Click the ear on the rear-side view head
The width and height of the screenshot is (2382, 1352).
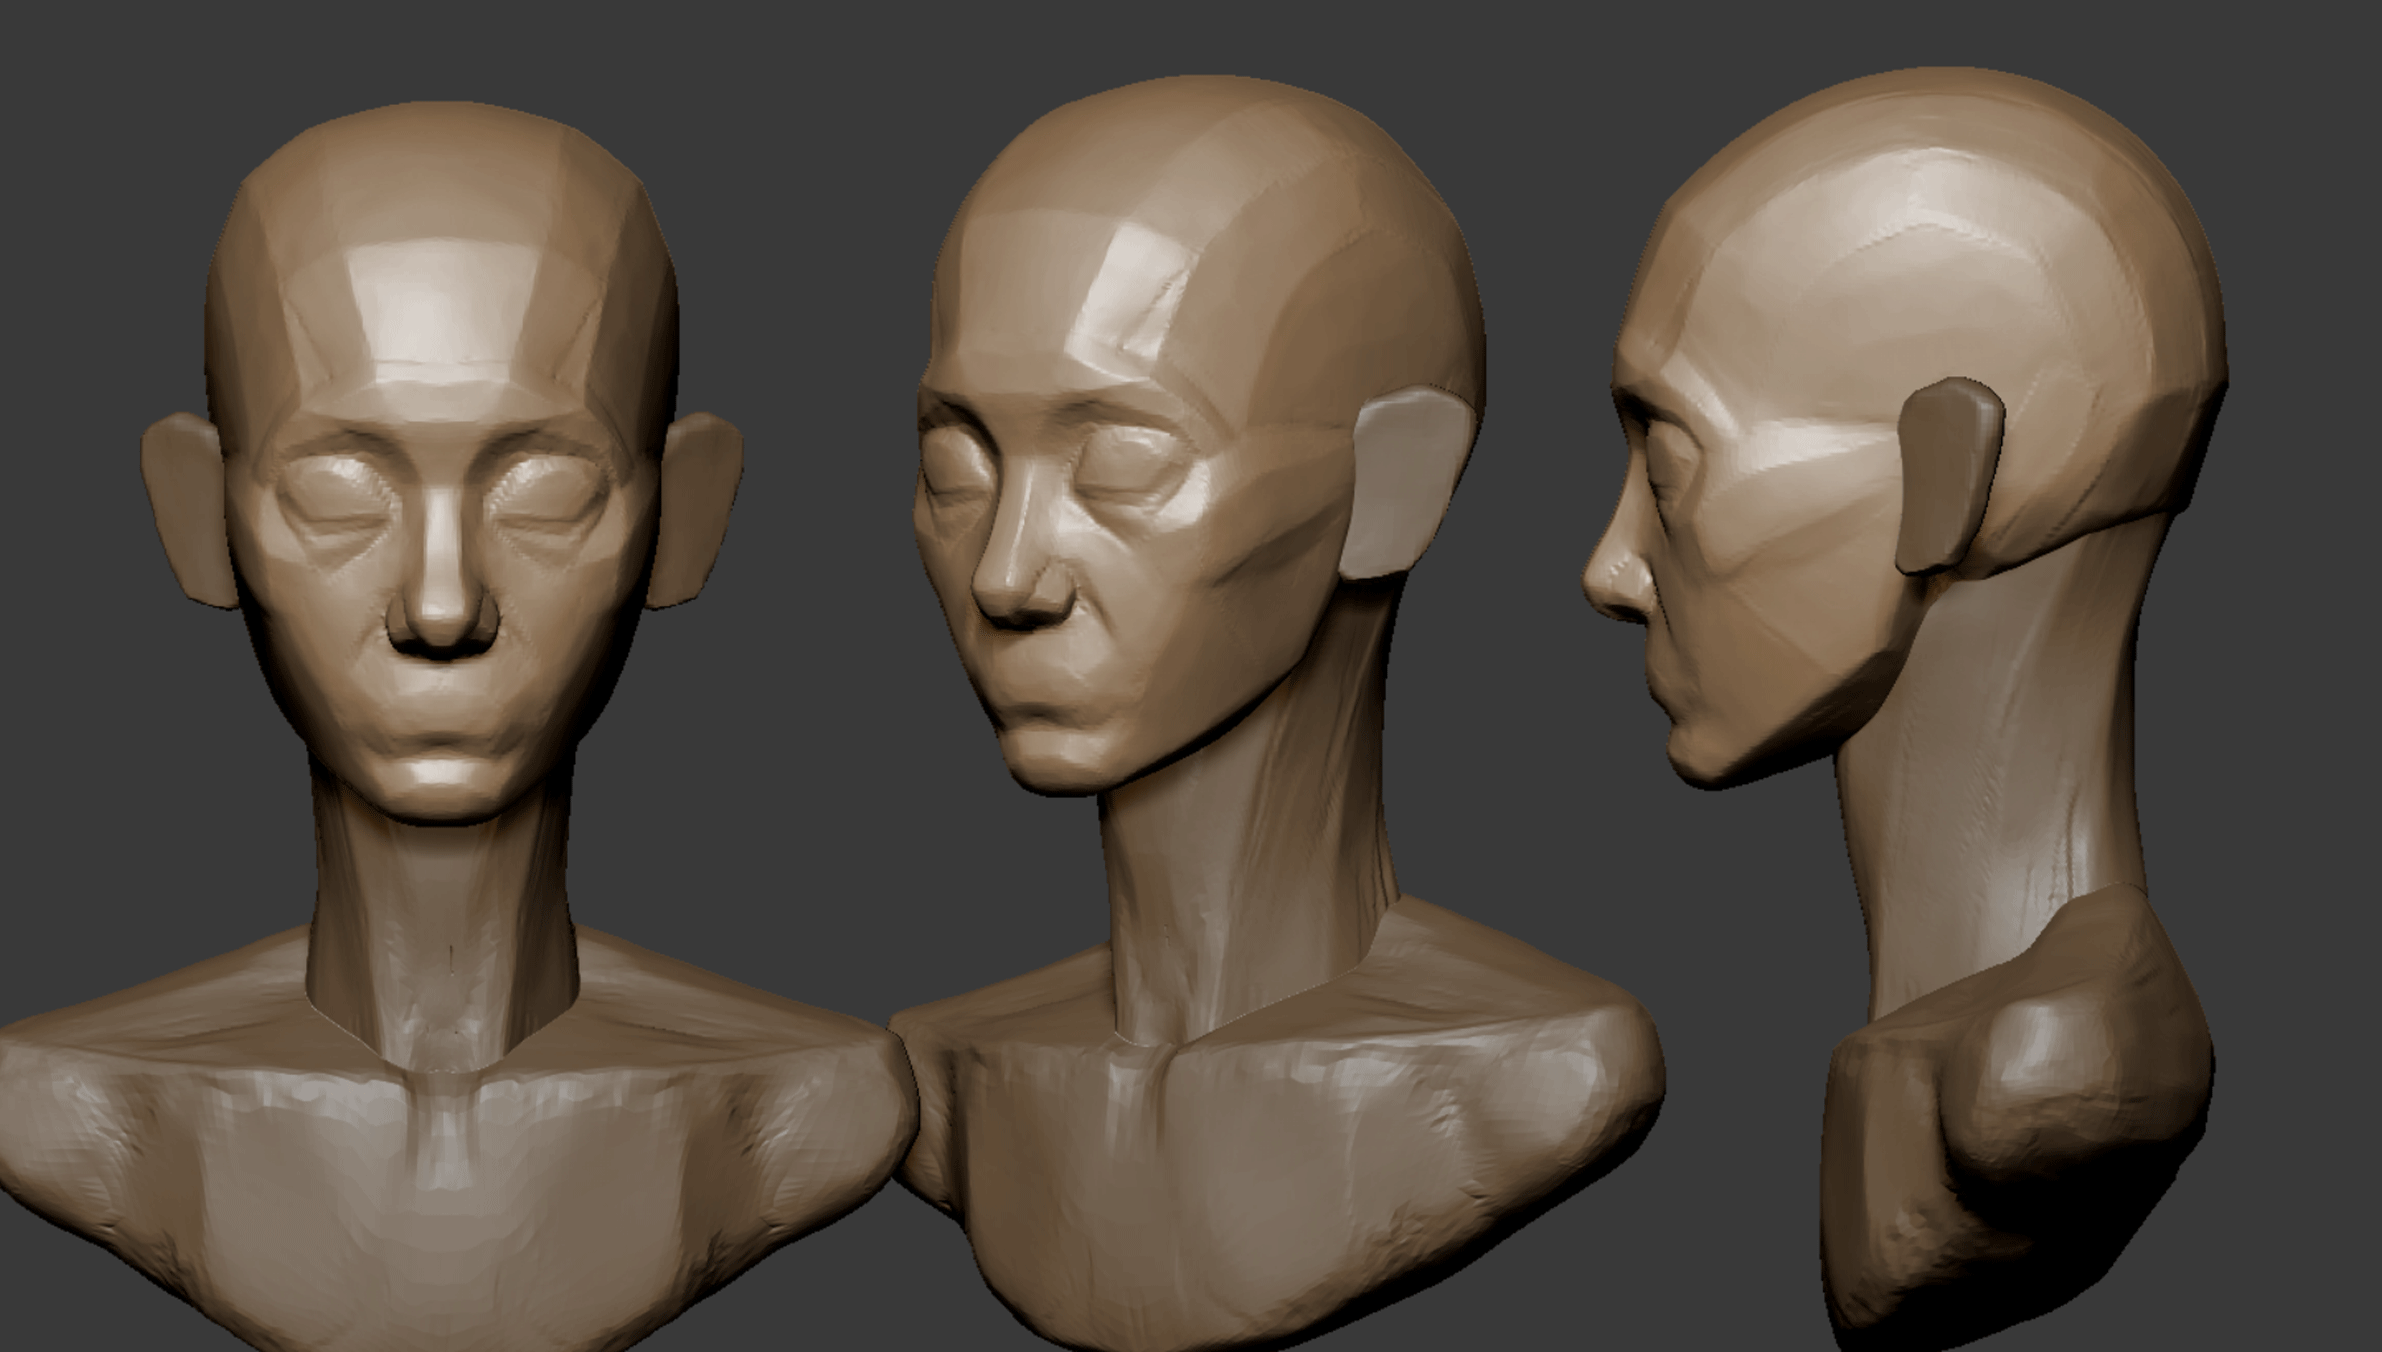point(1950,475)
